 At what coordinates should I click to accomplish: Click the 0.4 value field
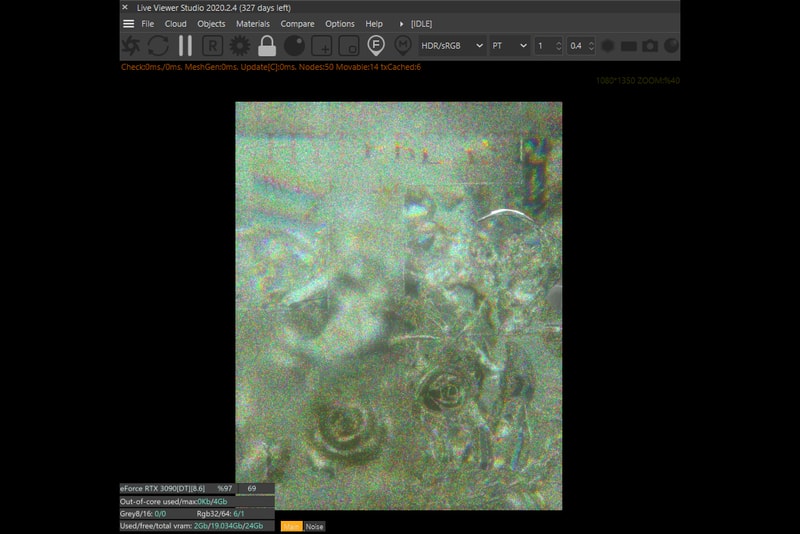575,46
